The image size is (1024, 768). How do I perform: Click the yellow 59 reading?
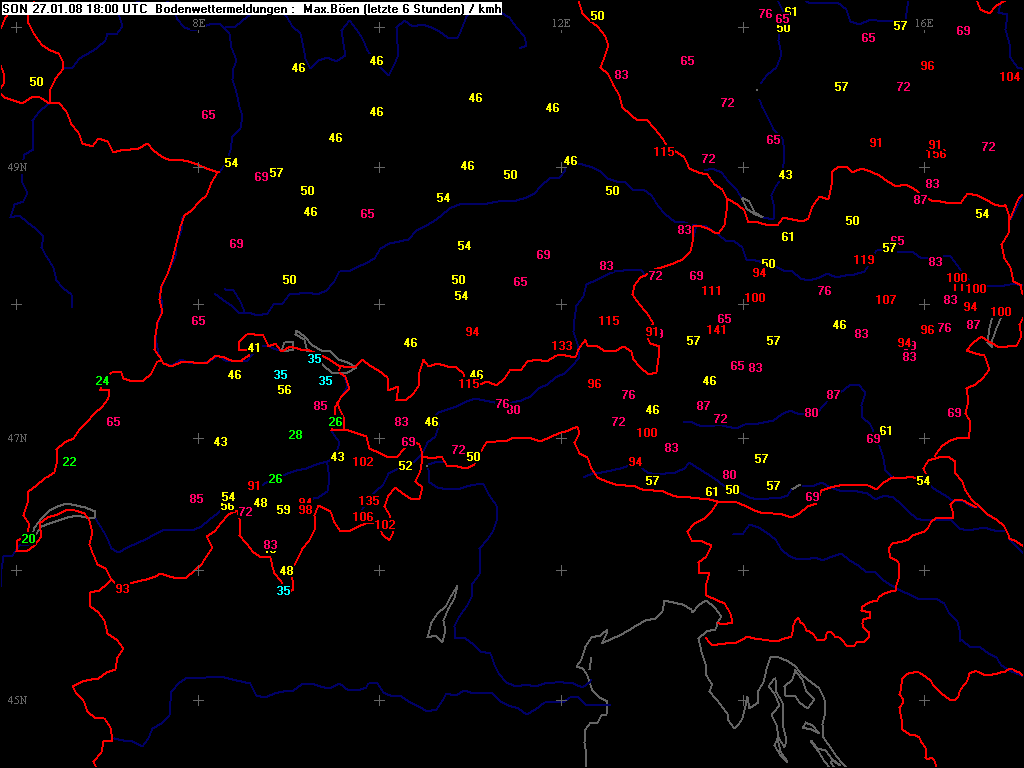click(283, 510)
